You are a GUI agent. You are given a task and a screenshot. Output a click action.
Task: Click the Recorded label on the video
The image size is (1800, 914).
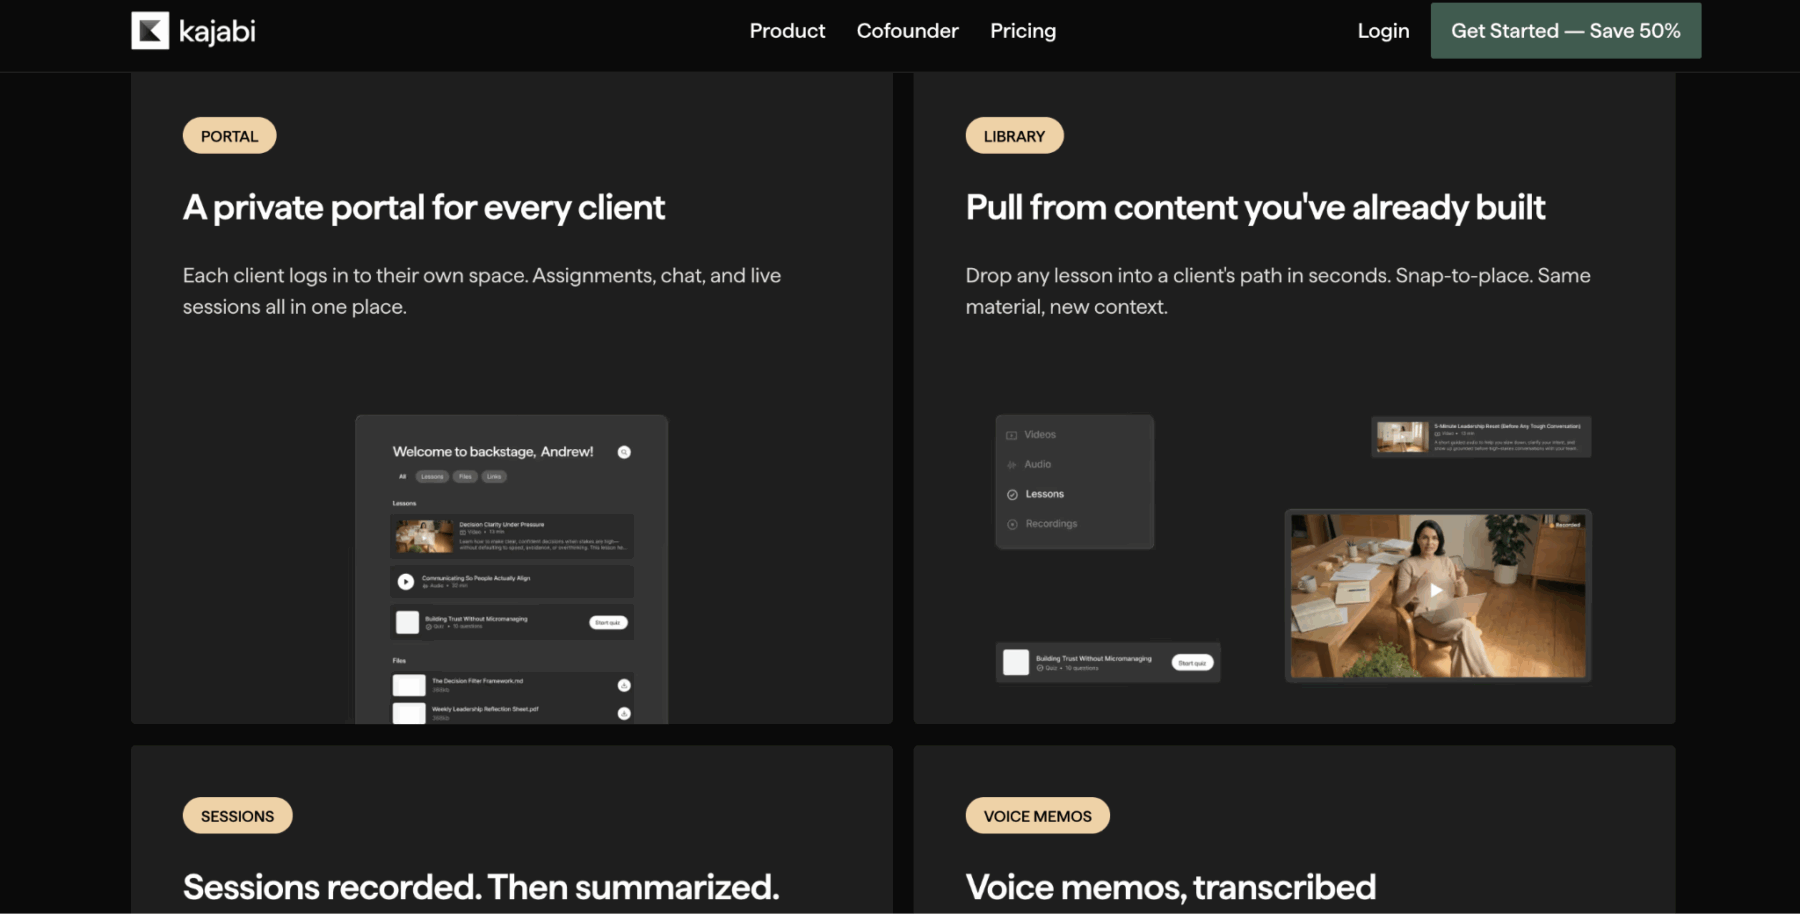click(1566, 524)
